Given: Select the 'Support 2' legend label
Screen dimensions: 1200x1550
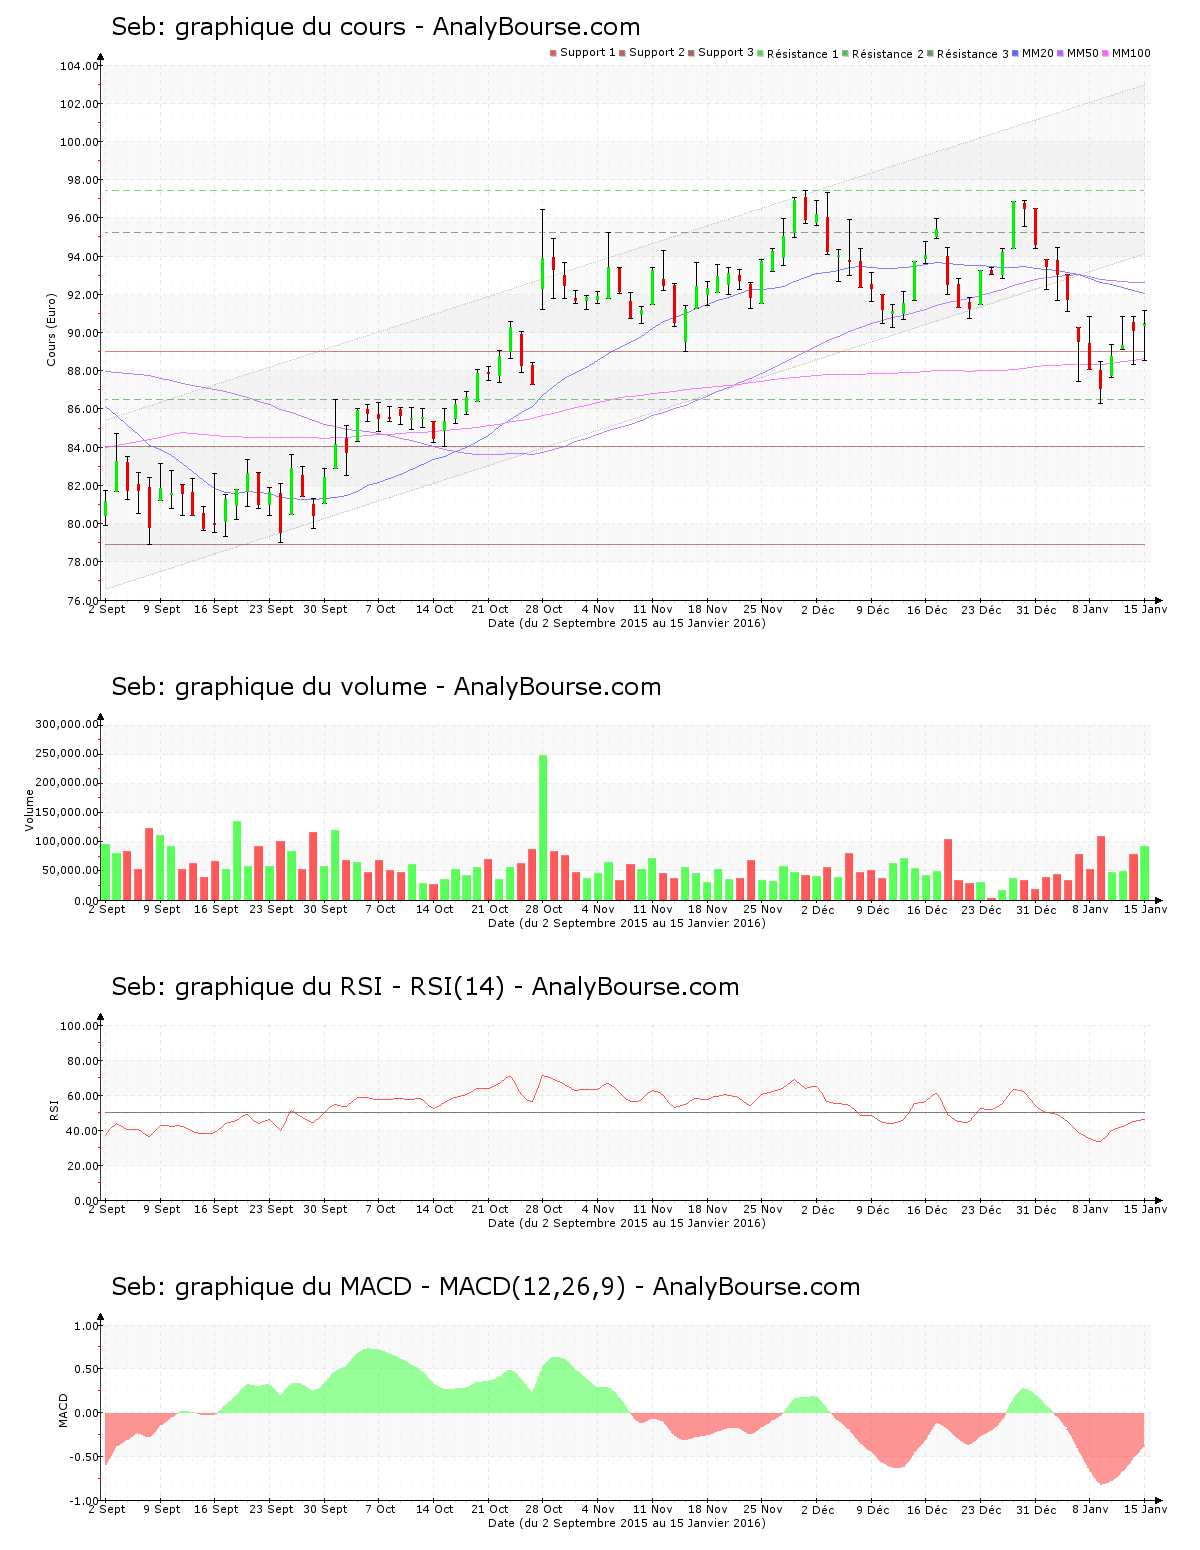Looking at the screenshot, I should (x=657, y=53).
